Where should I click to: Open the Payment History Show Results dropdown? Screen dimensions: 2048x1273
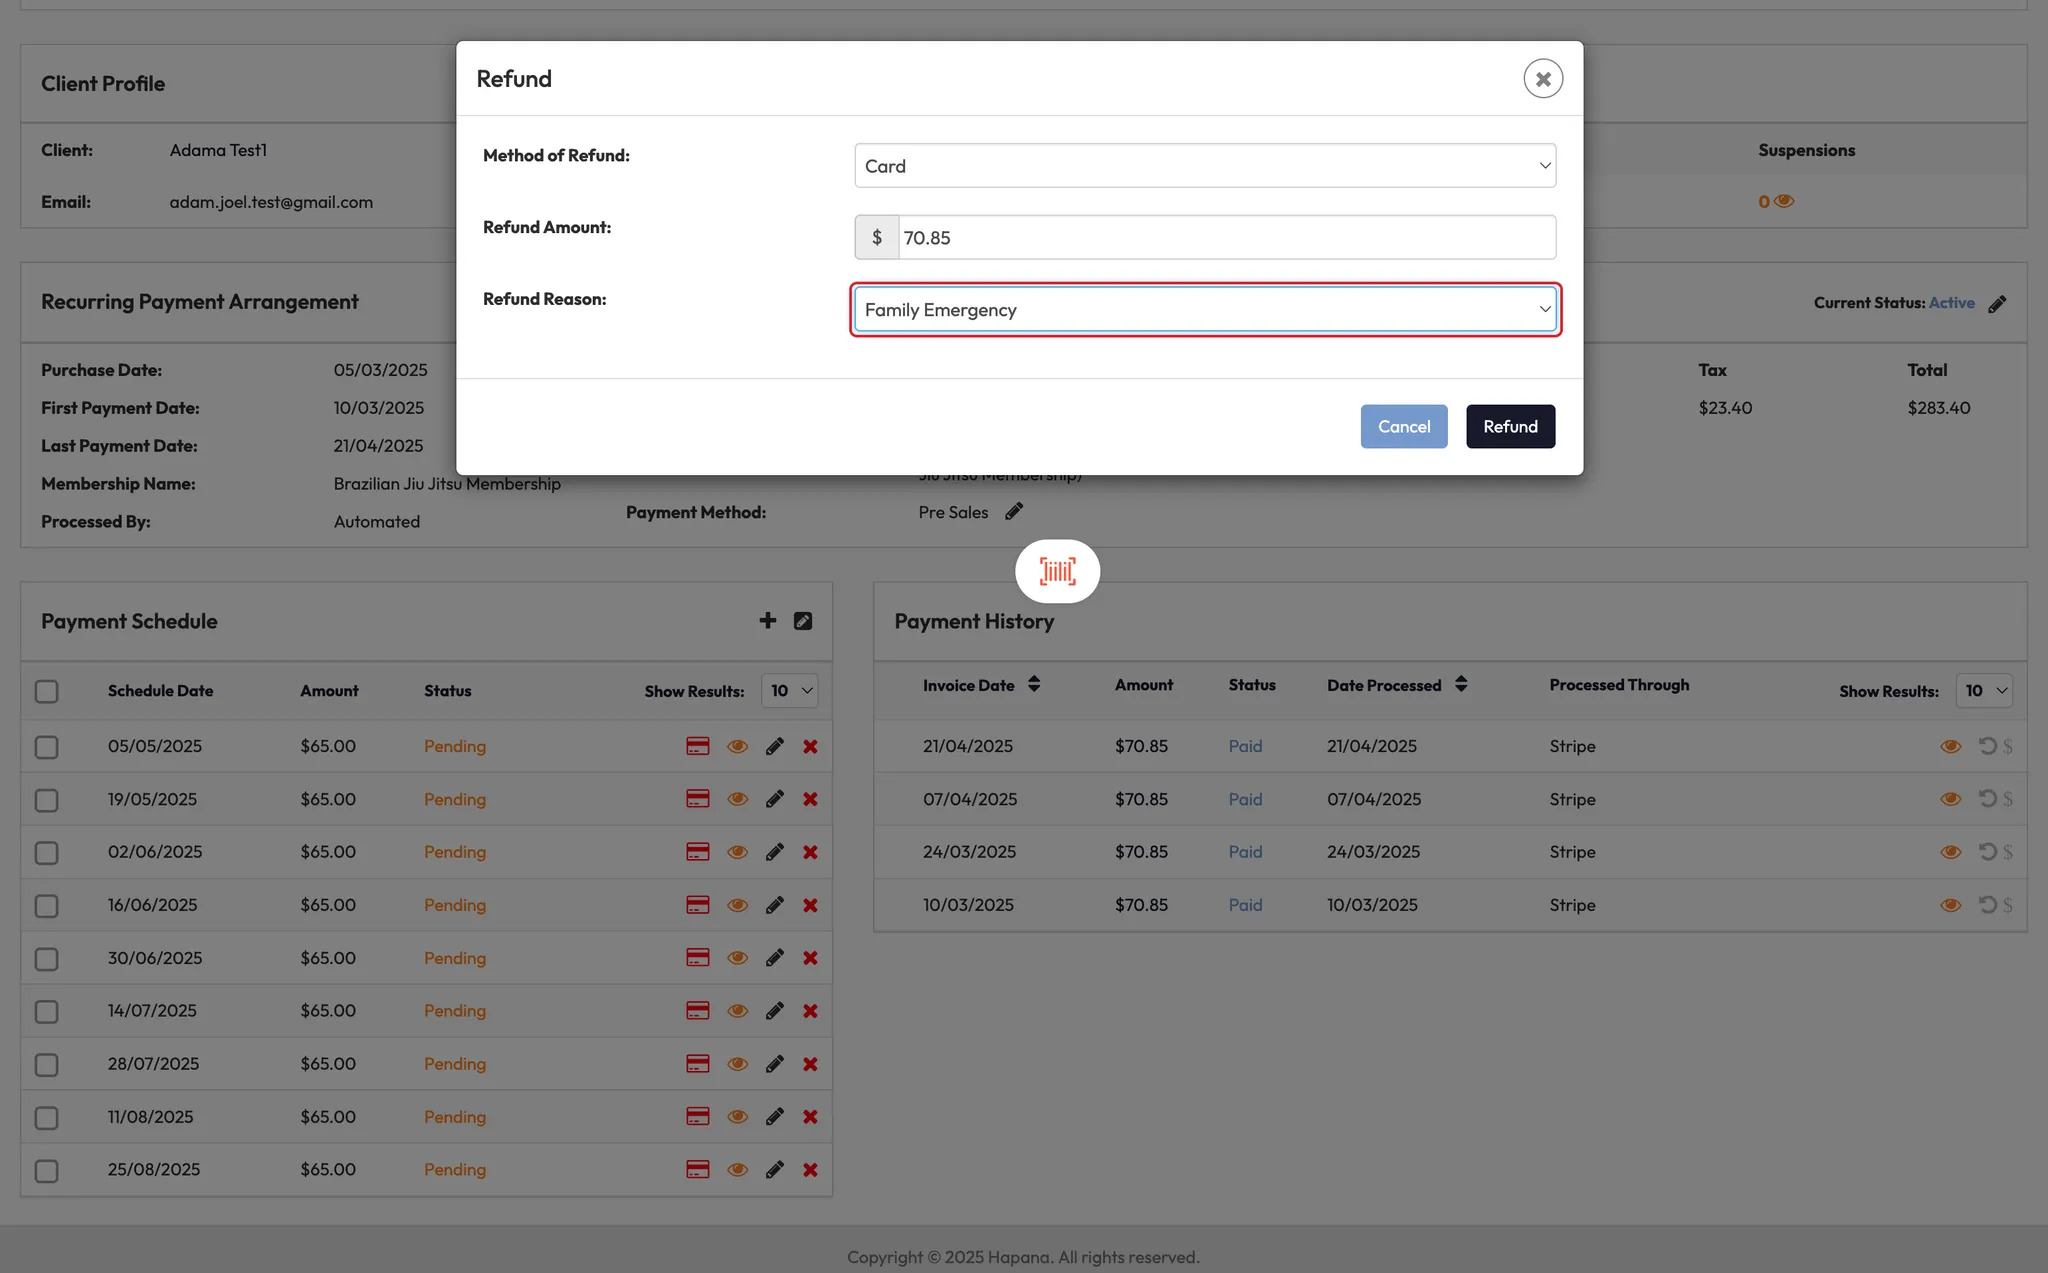(x=1985, y=691)
